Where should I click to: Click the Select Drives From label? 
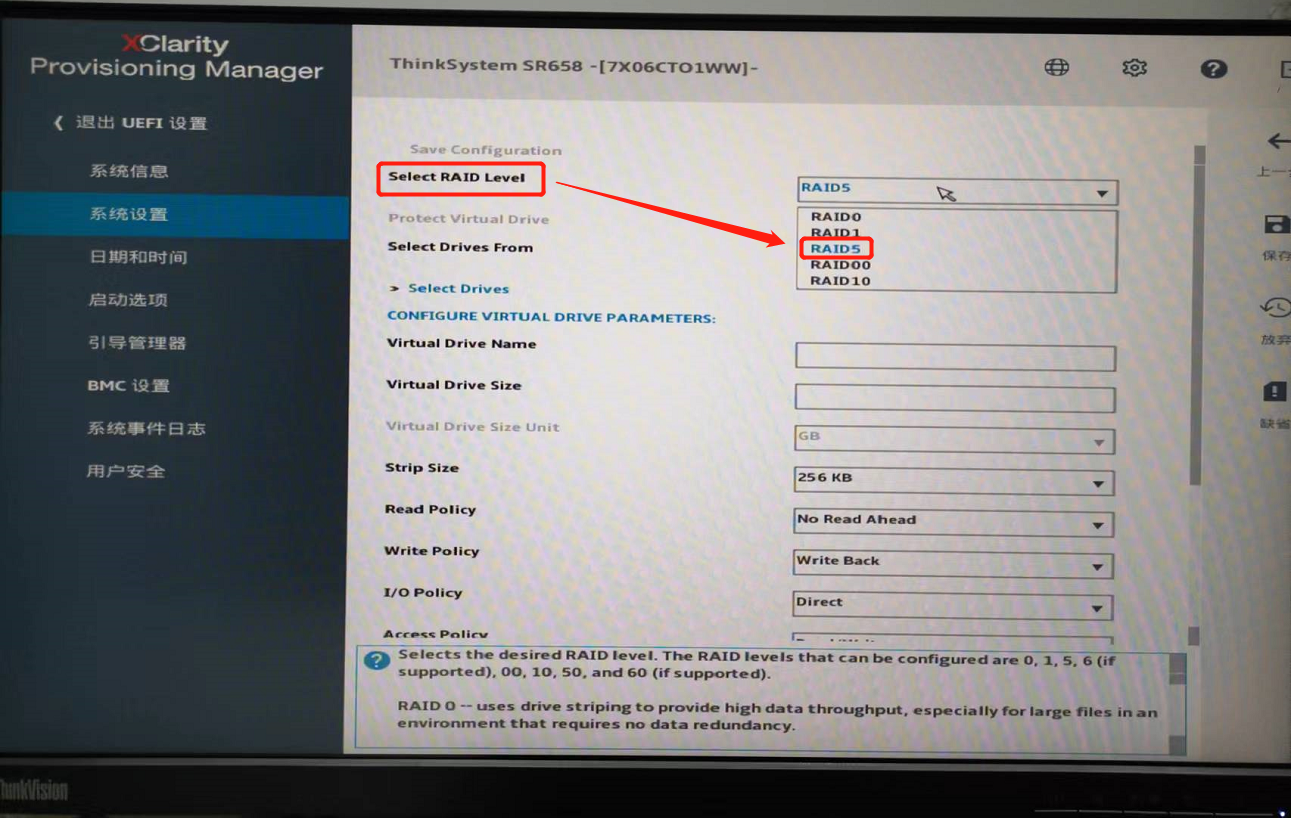click(460, 247)
